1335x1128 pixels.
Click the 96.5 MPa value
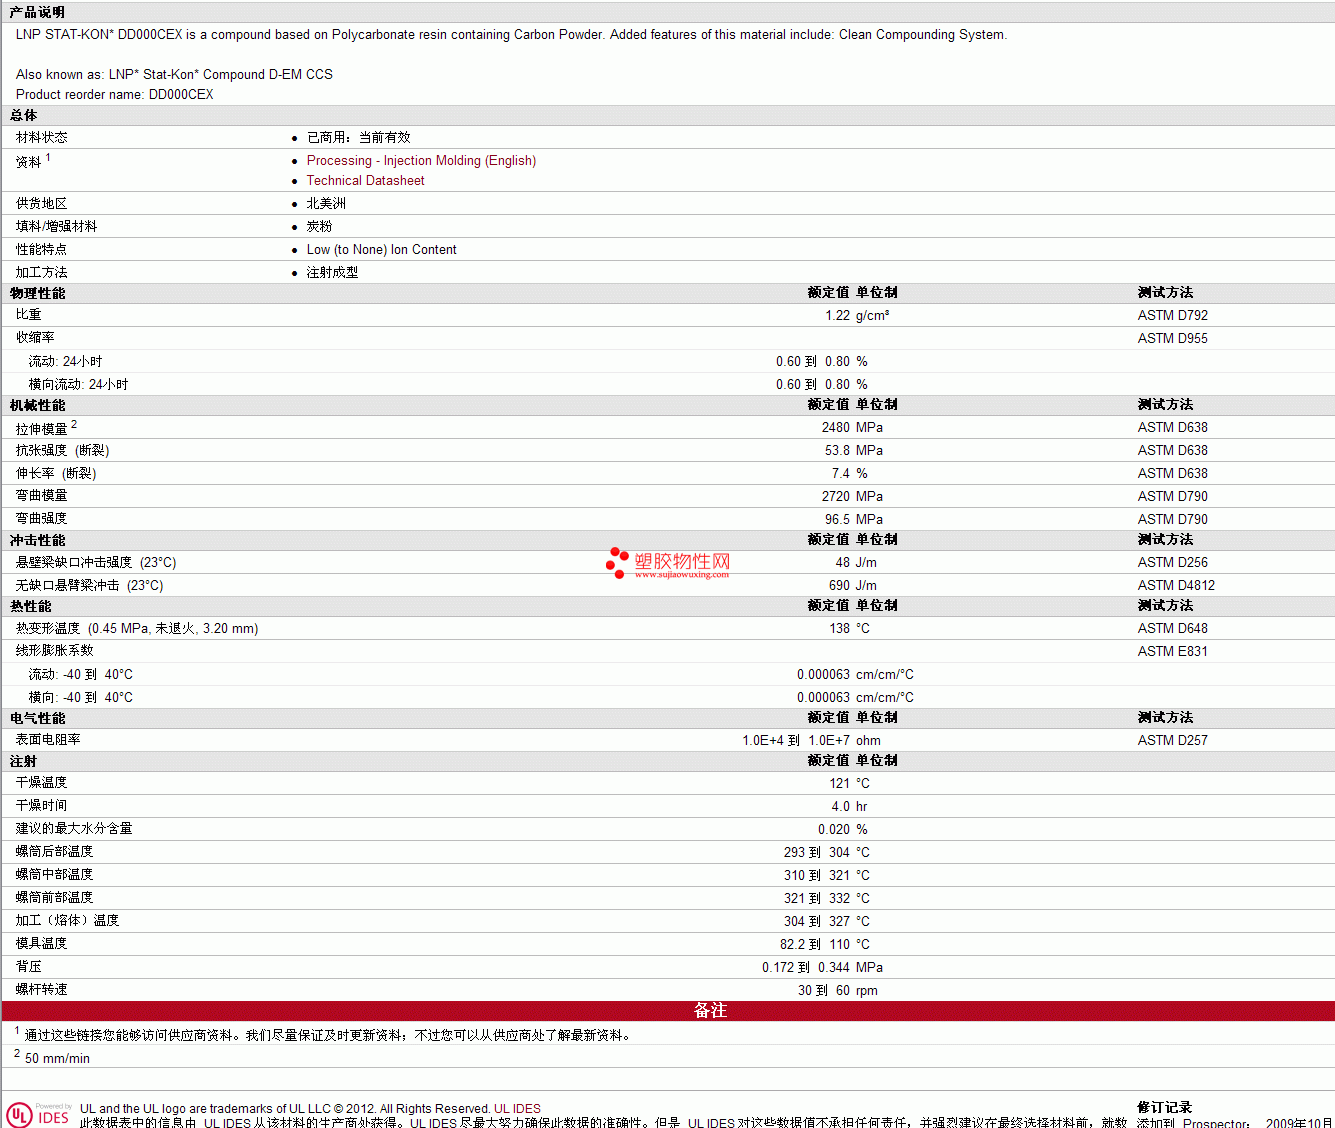click(x=854, y=520)
